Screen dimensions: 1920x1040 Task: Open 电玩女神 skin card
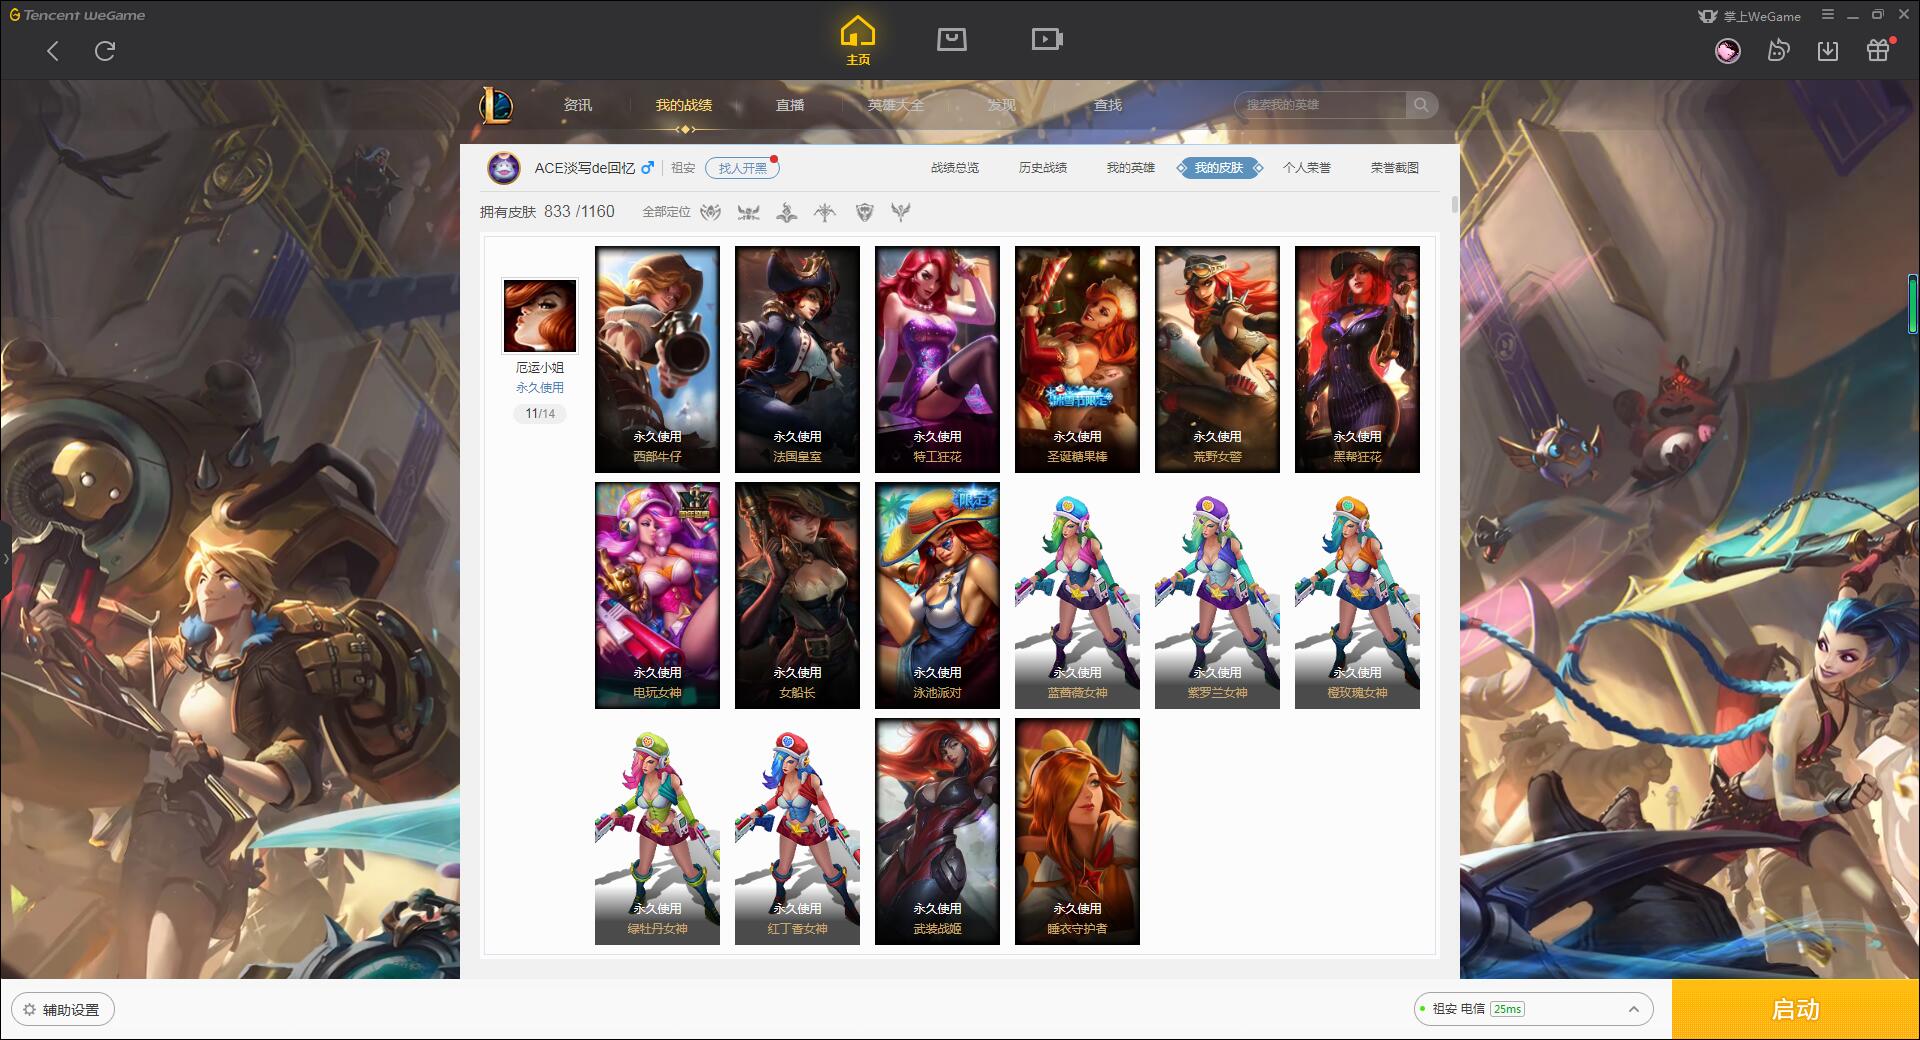[x=657, y=595]
